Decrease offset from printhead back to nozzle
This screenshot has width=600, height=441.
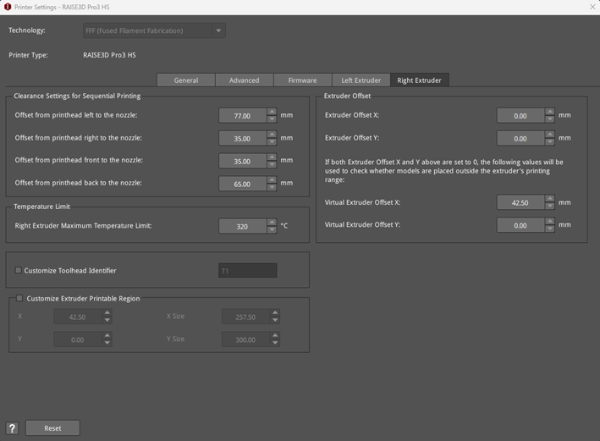click(x=271, y=186)
